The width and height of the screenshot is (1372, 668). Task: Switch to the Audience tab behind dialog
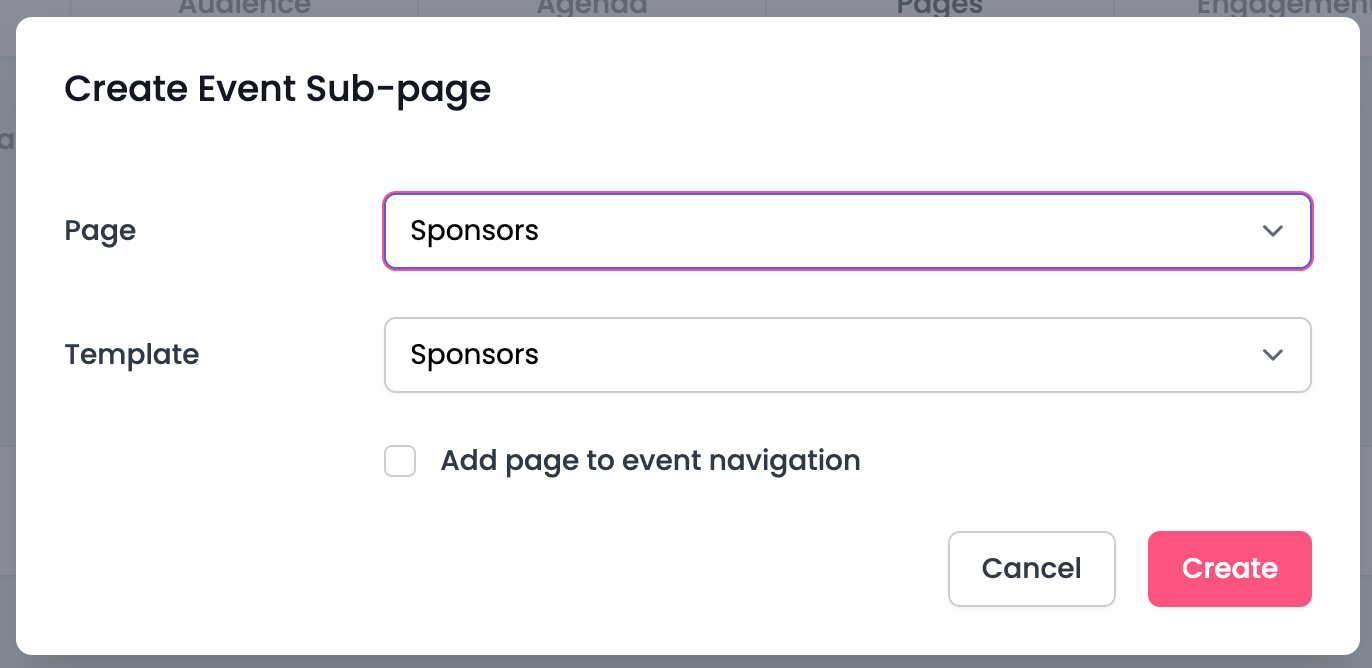click(244, 8)
